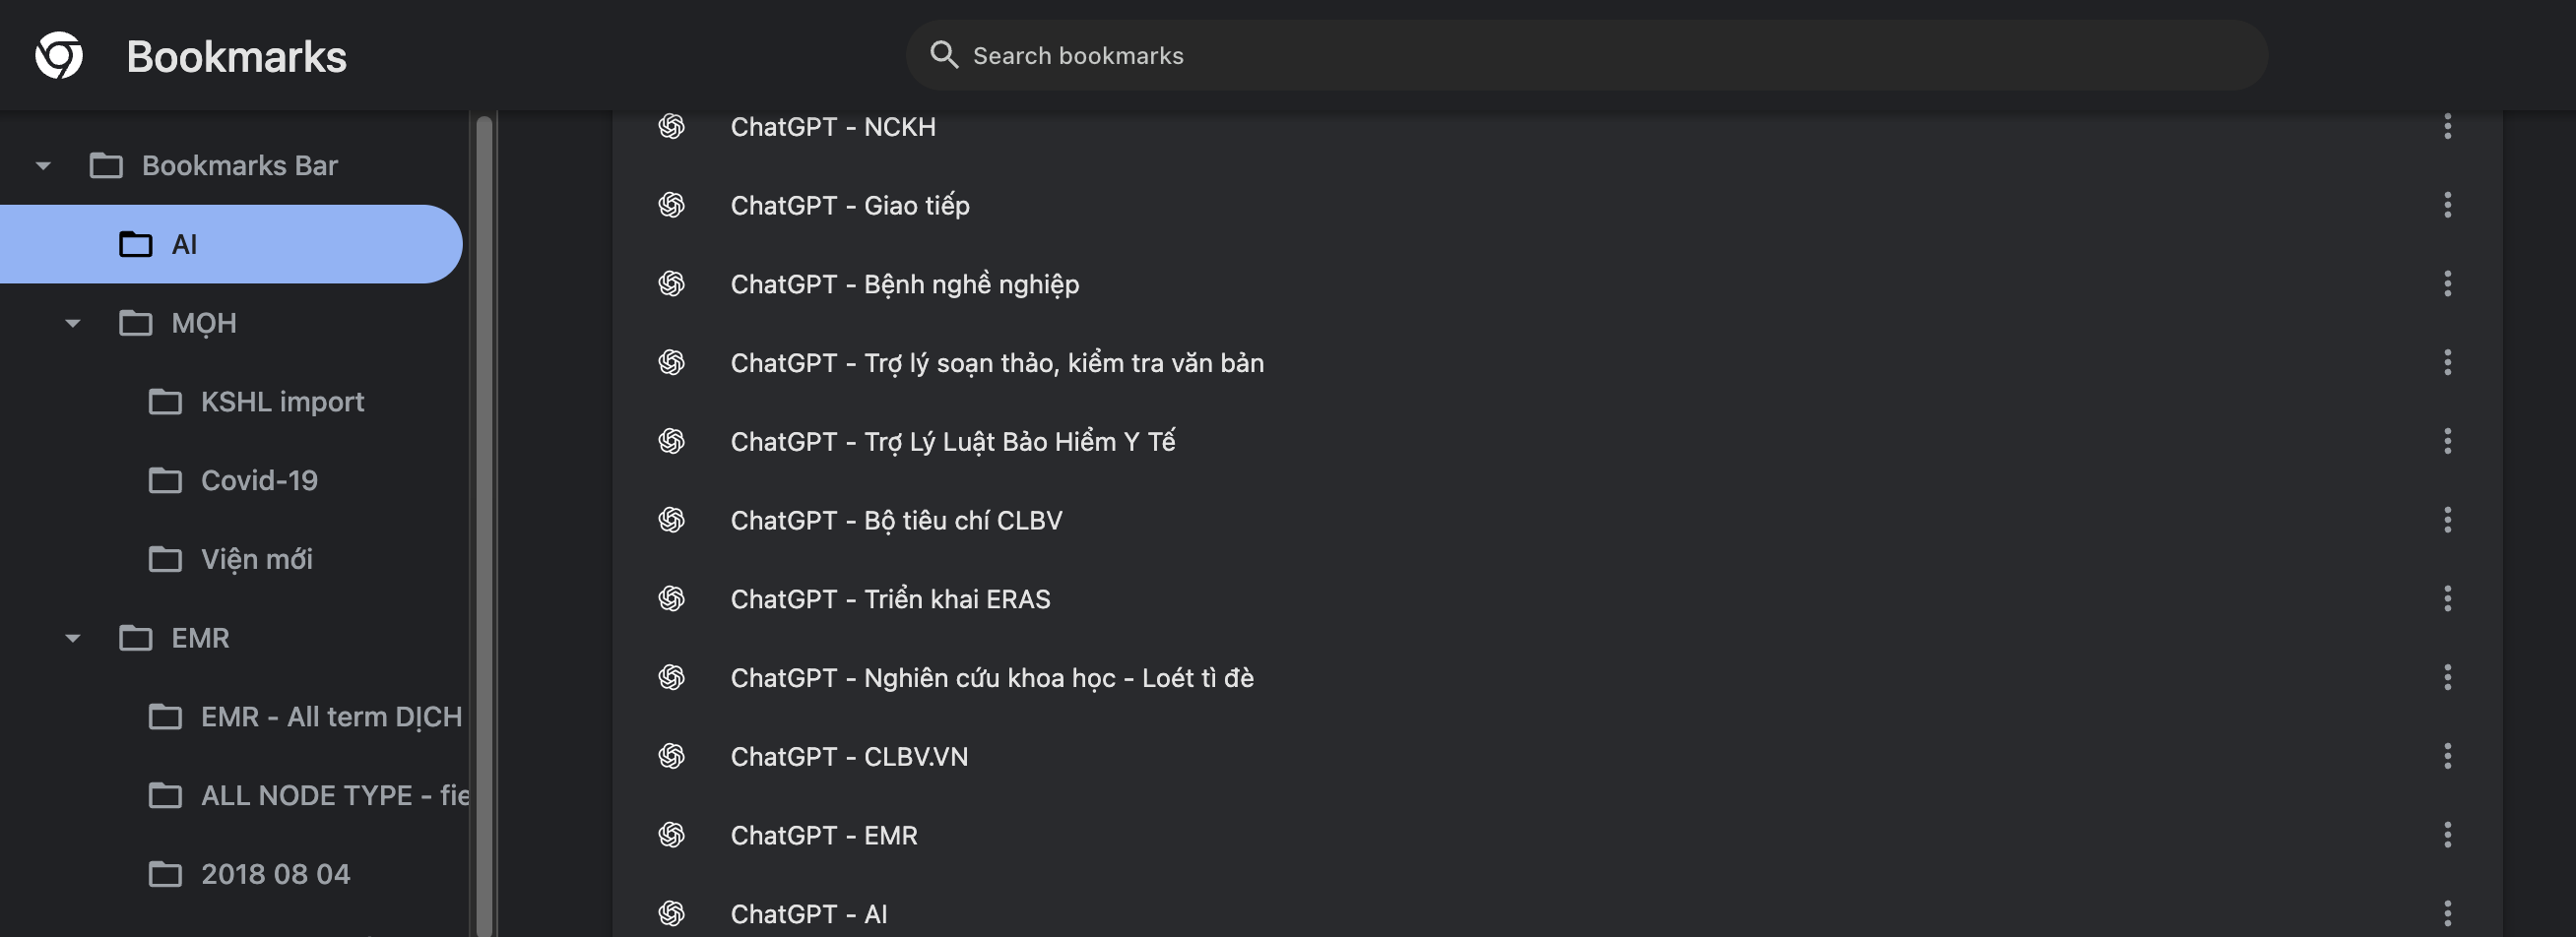Collapse the EMR folder tree
This screenshot has height=937, width=2576.
click(x=73, y=639)
